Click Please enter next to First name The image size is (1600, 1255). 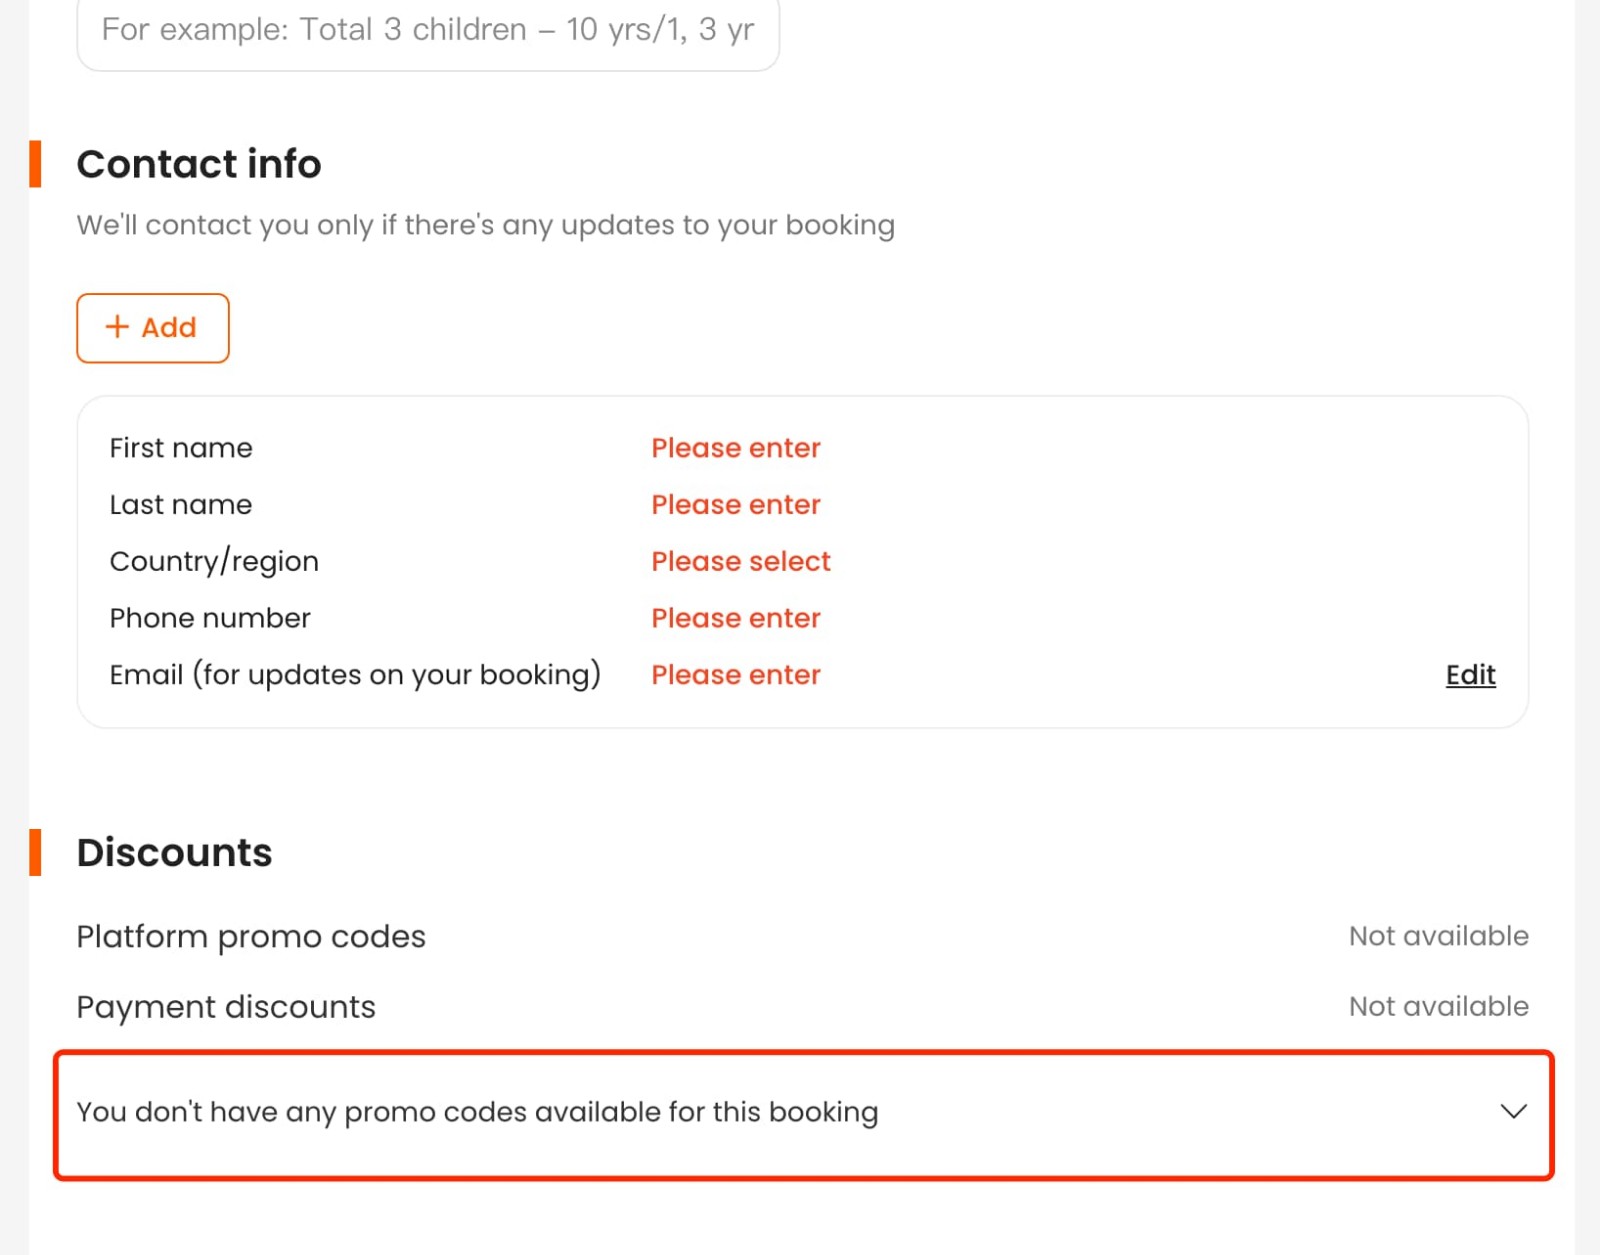click(735, 448)
